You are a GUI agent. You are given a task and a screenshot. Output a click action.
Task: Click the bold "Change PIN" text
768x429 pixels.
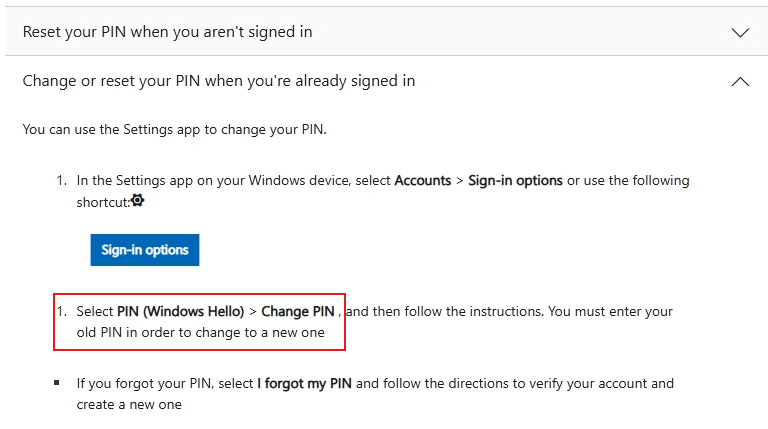click(x=298, y=311)
